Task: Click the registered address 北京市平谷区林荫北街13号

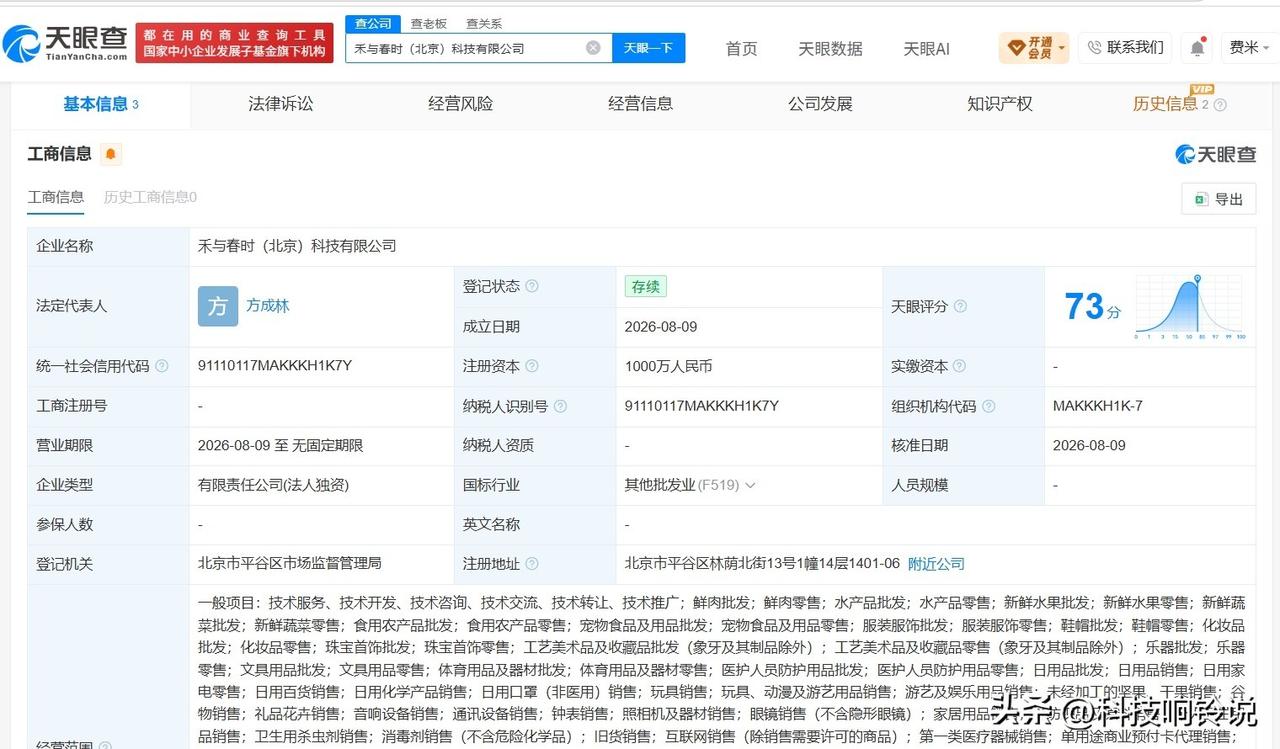Action: 761,564
